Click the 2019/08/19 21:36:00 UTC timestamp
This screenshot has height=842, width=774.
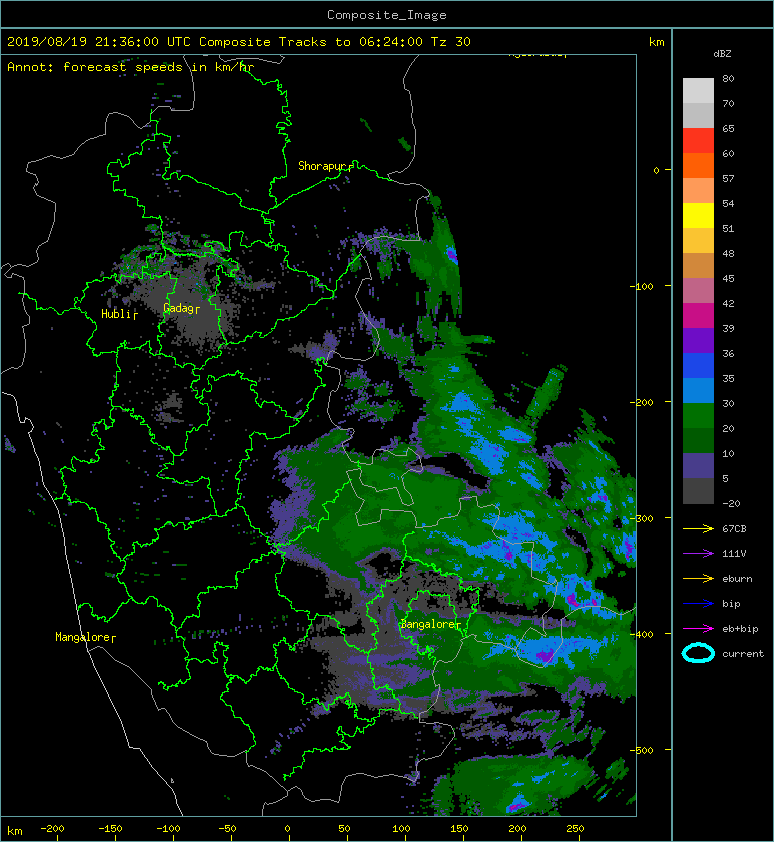(x=98, y=42)
